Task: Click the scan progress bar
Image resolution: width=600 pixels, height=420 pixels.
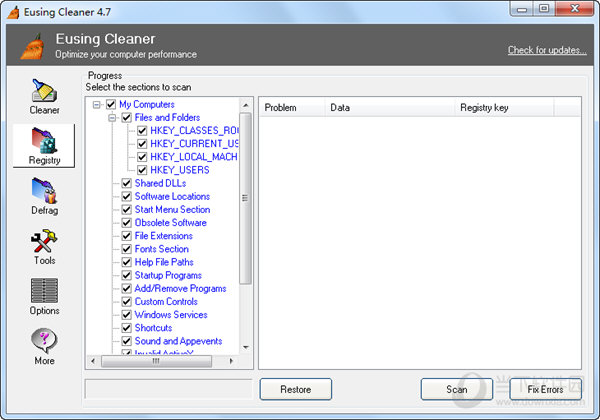Action: pos(168,389)
